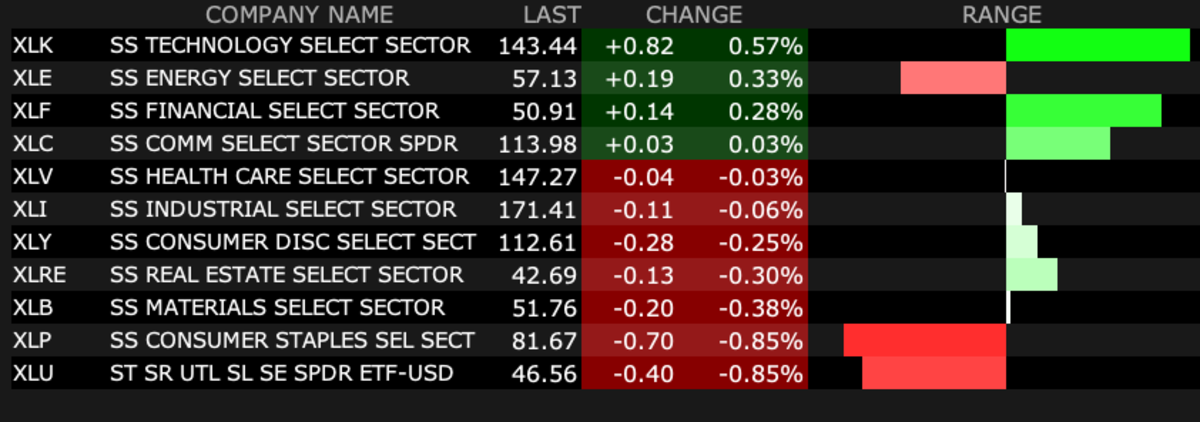Click SS HEALTH CARE SELECT SECTOR name
Screen dimensions: 1200x422
pyautogui.click(x=289, y=177)
